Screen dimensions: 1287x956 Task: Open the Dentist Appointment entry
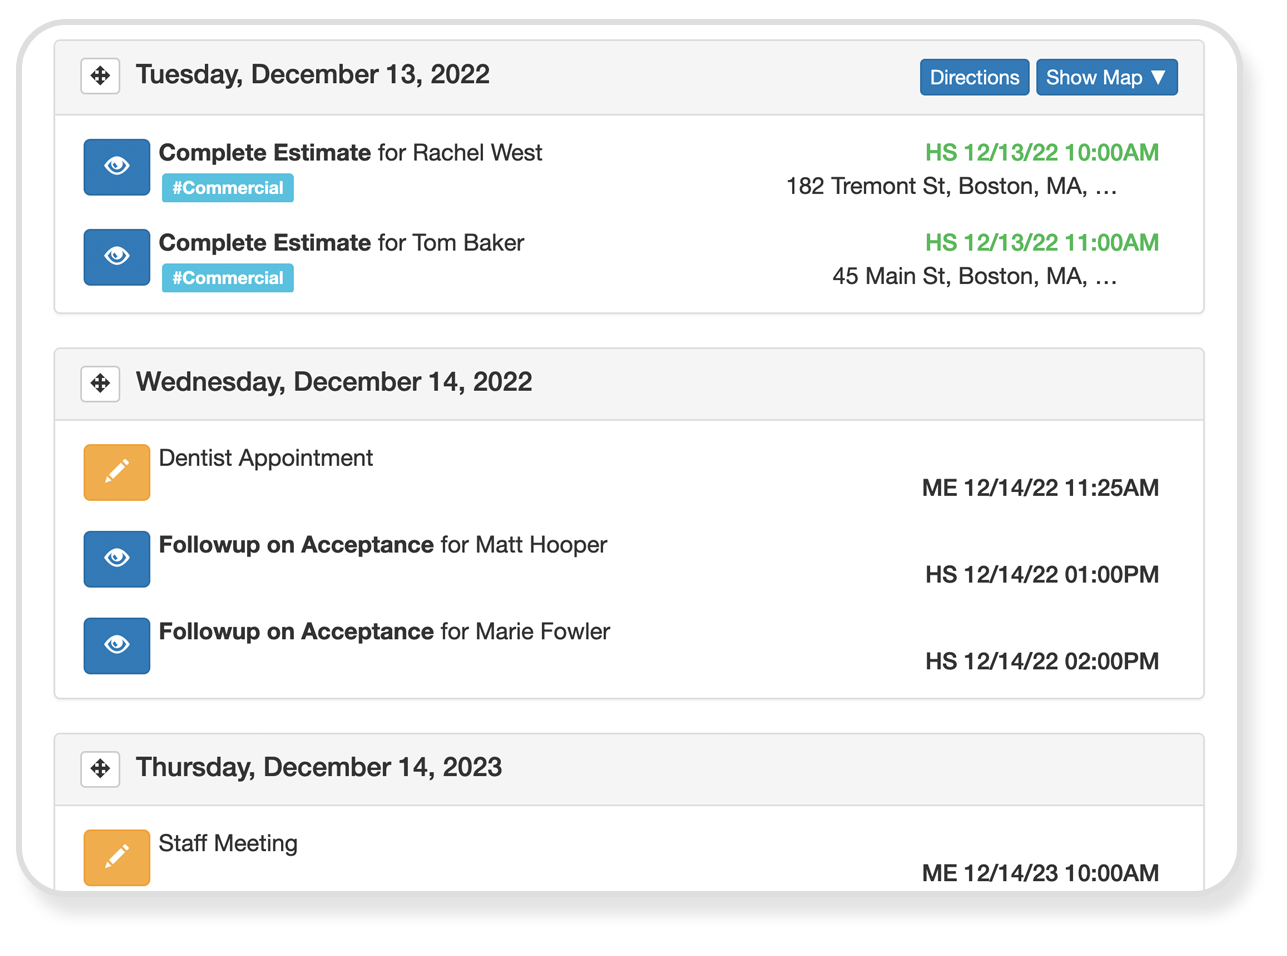[266, 458]
